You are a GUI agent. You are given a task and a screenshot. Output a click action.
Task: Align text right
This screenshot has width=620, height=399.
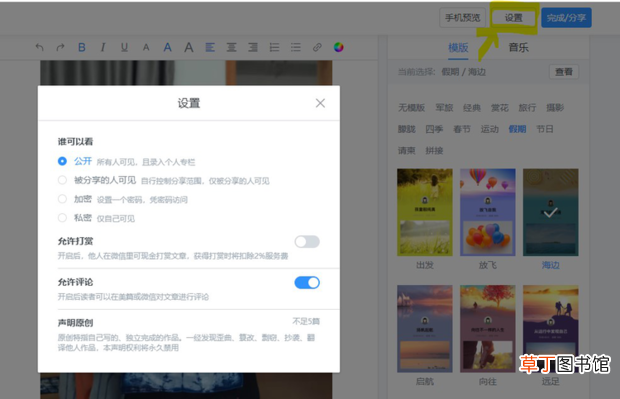tap(253, 47)
